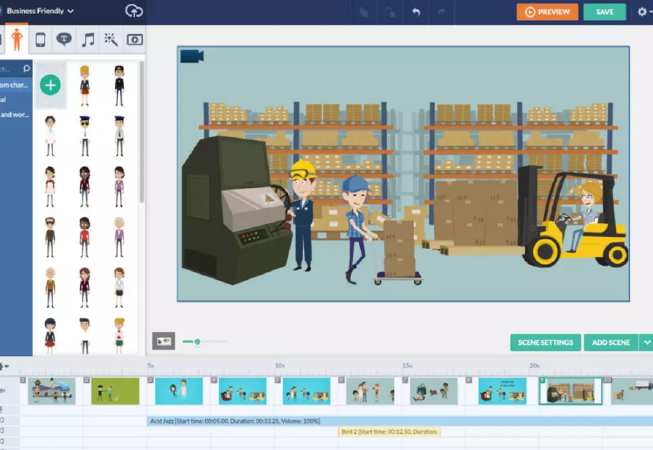
Task: Choose the gray-haired woman in purple character
Action: click(x=119, y=237)
